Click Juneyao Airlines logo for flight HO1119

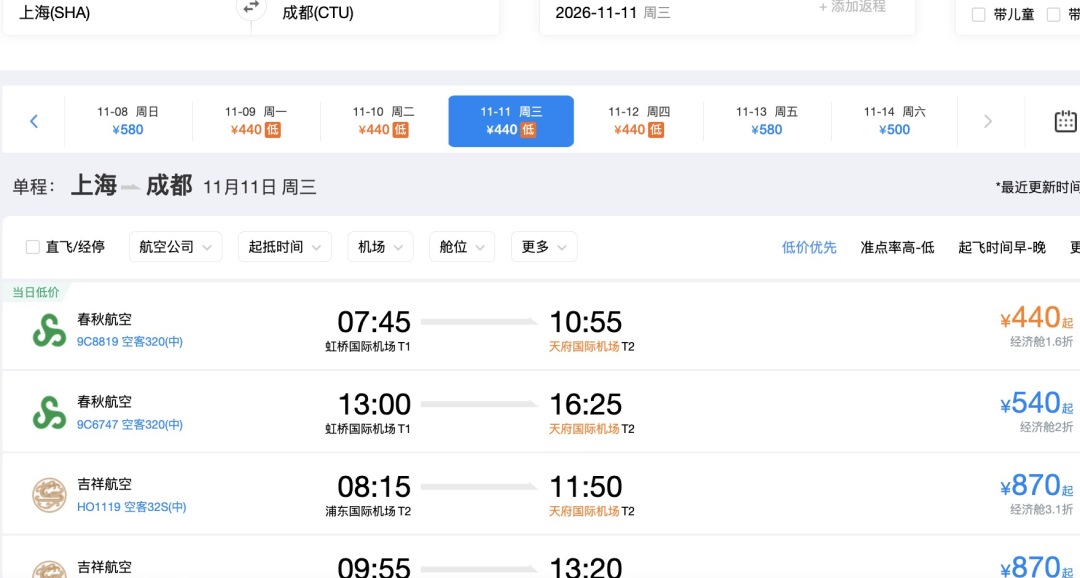(50, 495)
